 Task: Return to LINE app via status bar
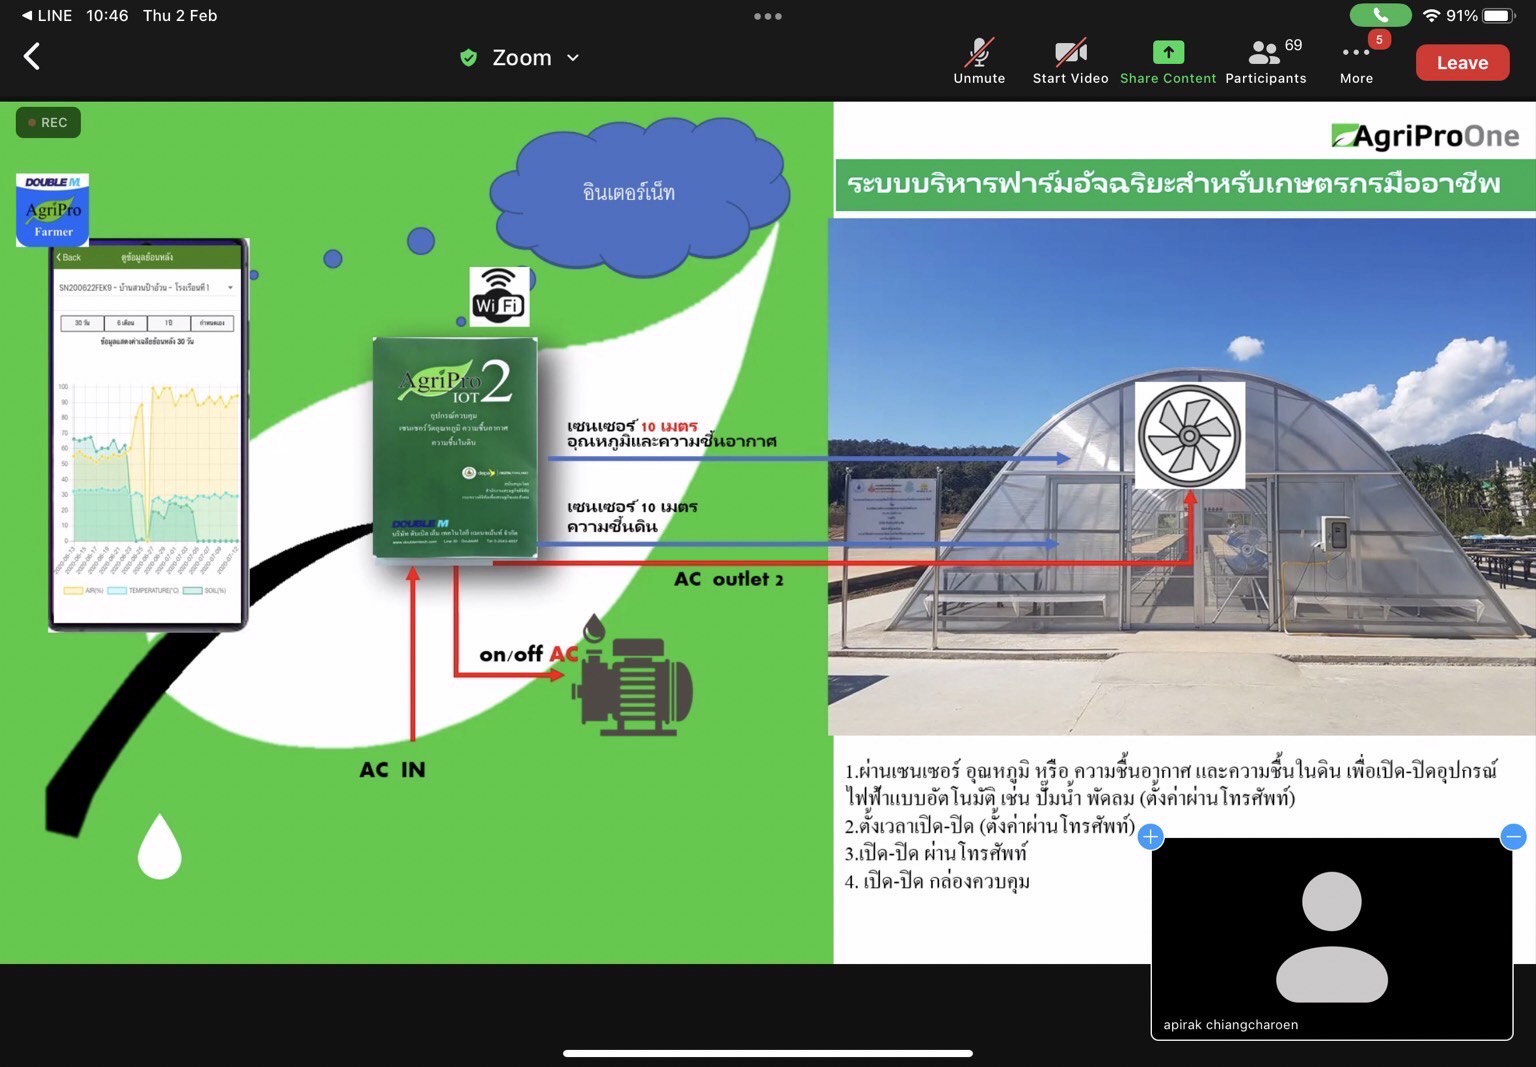pos(46,15)
